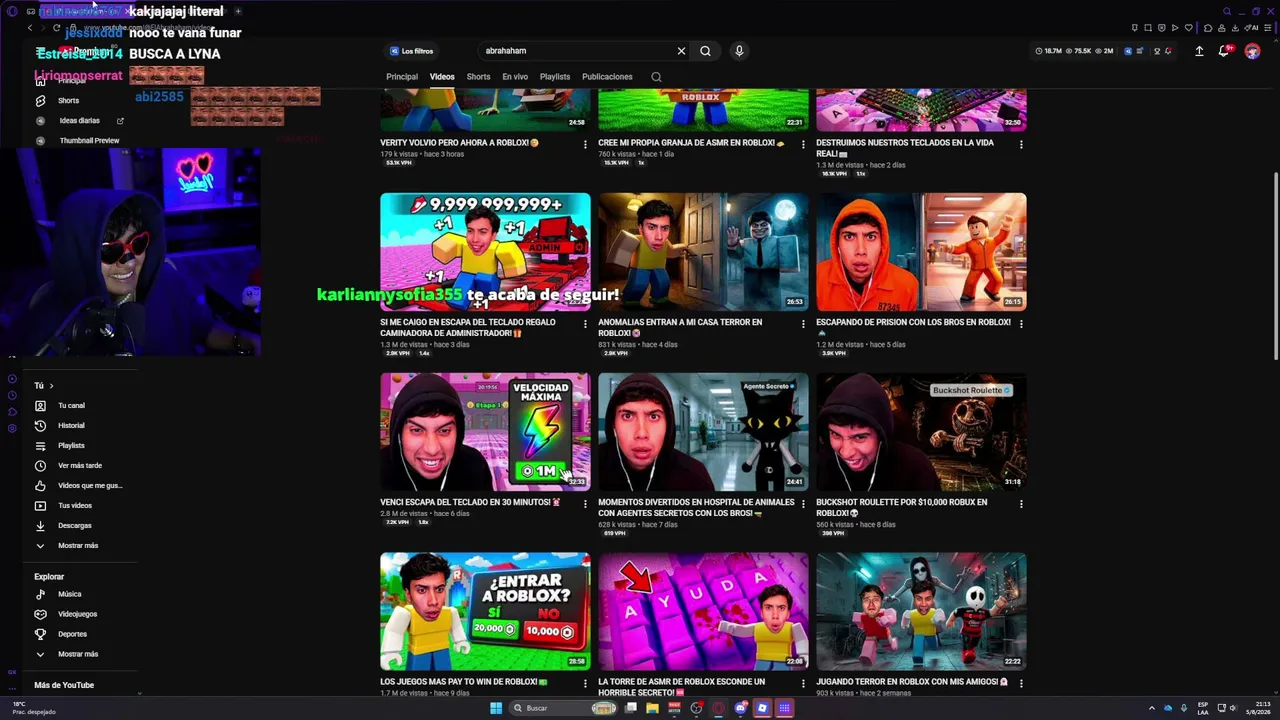Expand the 'Tú' section chevron
Screen dimensions: 1280x720
click(51, 386)
